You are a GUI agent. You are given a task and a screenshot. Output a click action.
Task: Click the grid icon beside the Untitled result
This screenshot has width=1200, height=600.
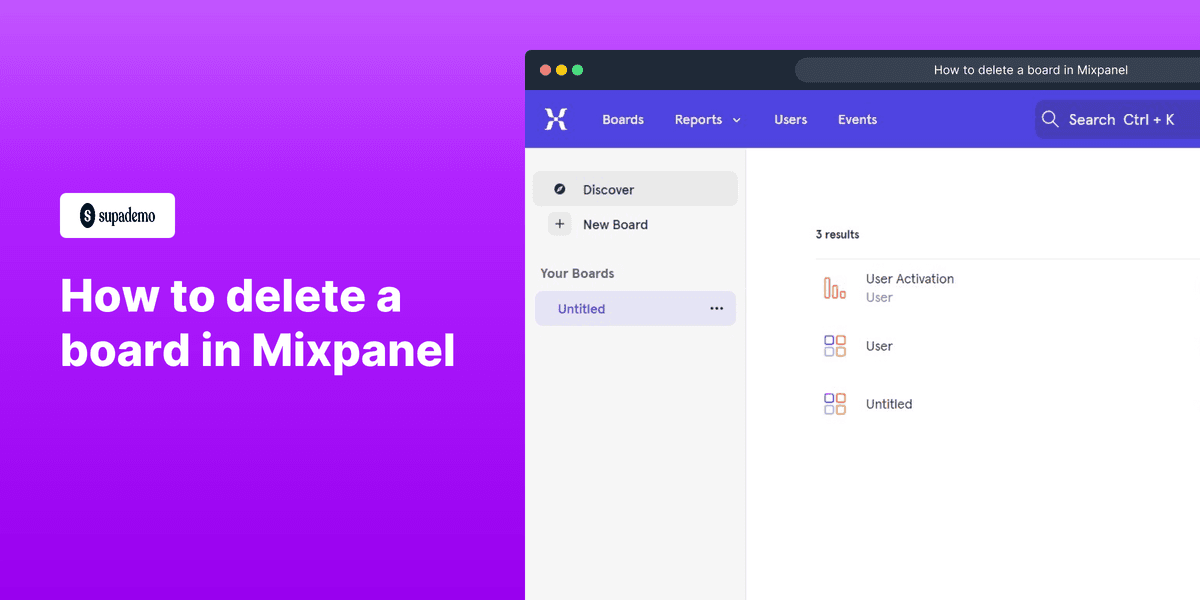click(834, 403)
